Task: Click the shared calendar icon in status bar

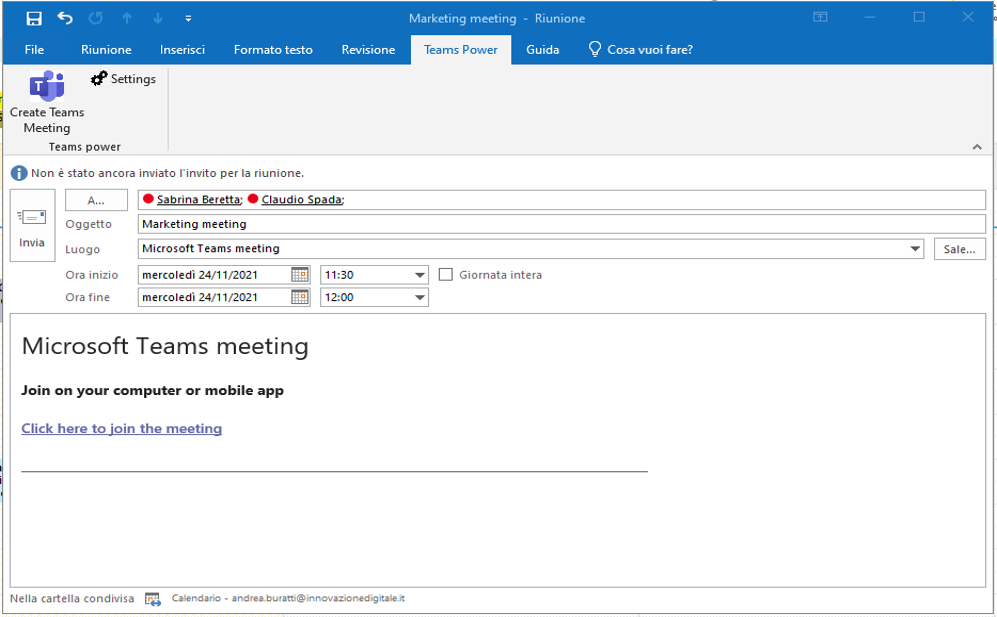Action: tap(152, 599)
